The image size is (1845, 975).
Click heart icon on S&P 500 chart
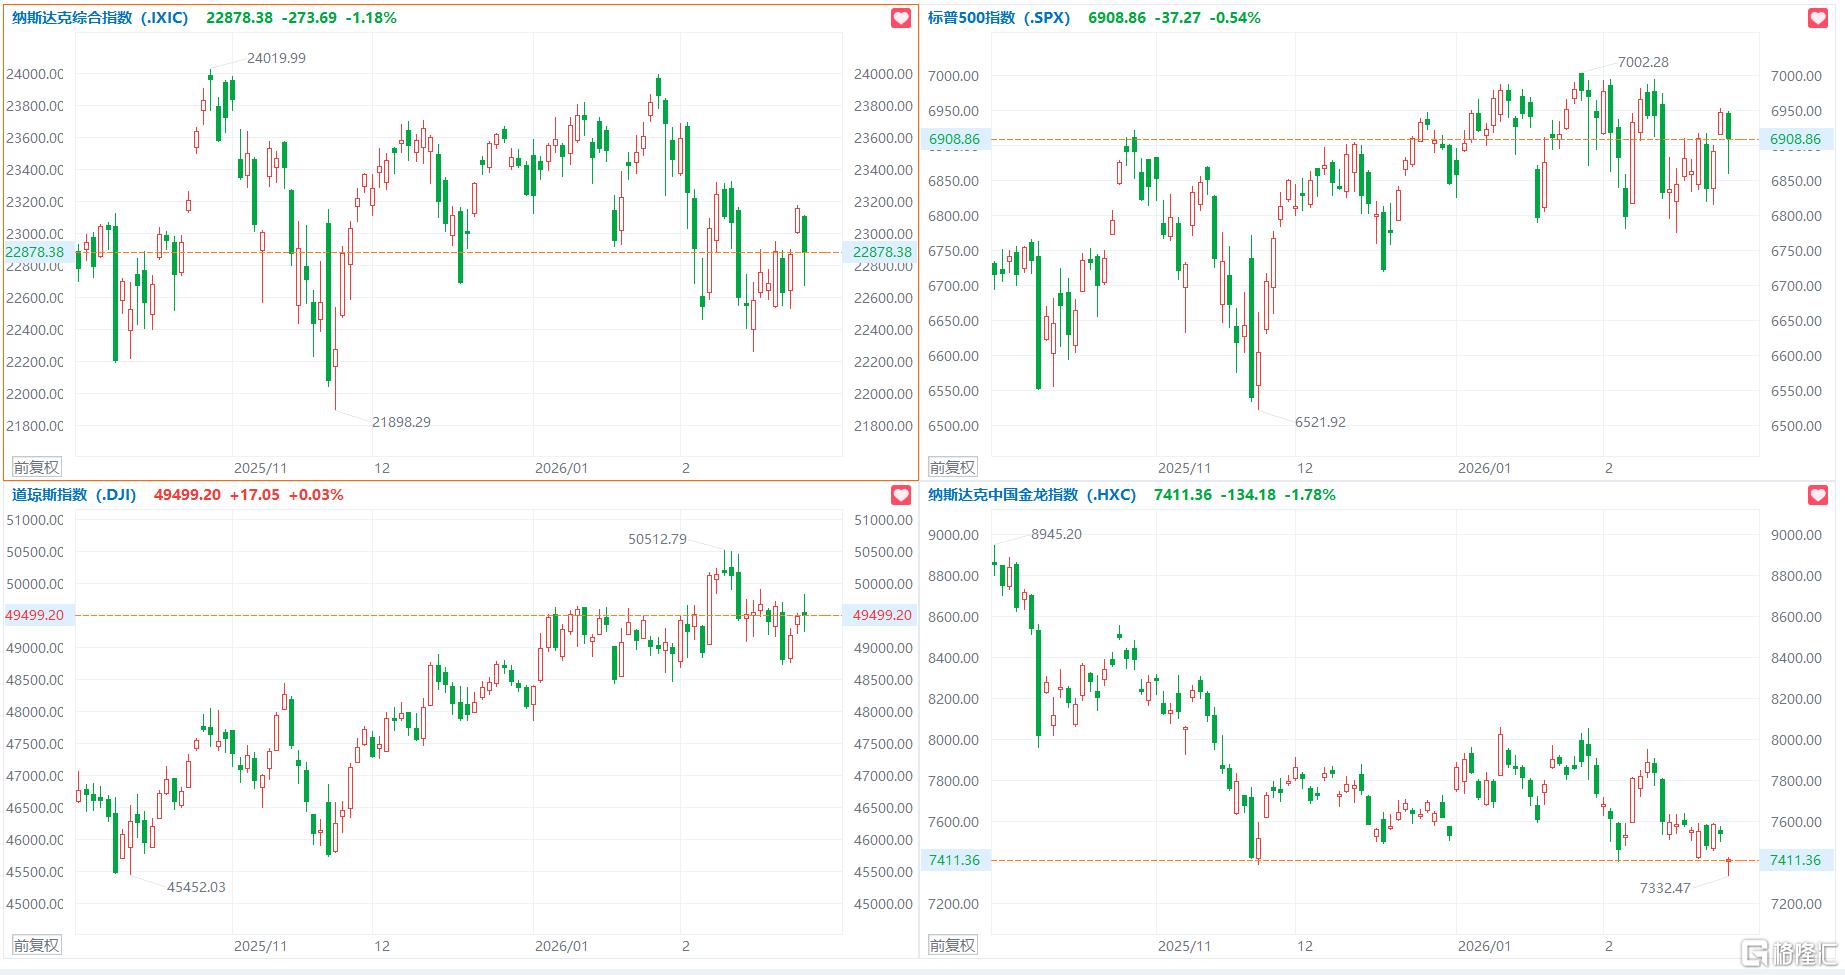(x=1818, y=18)
